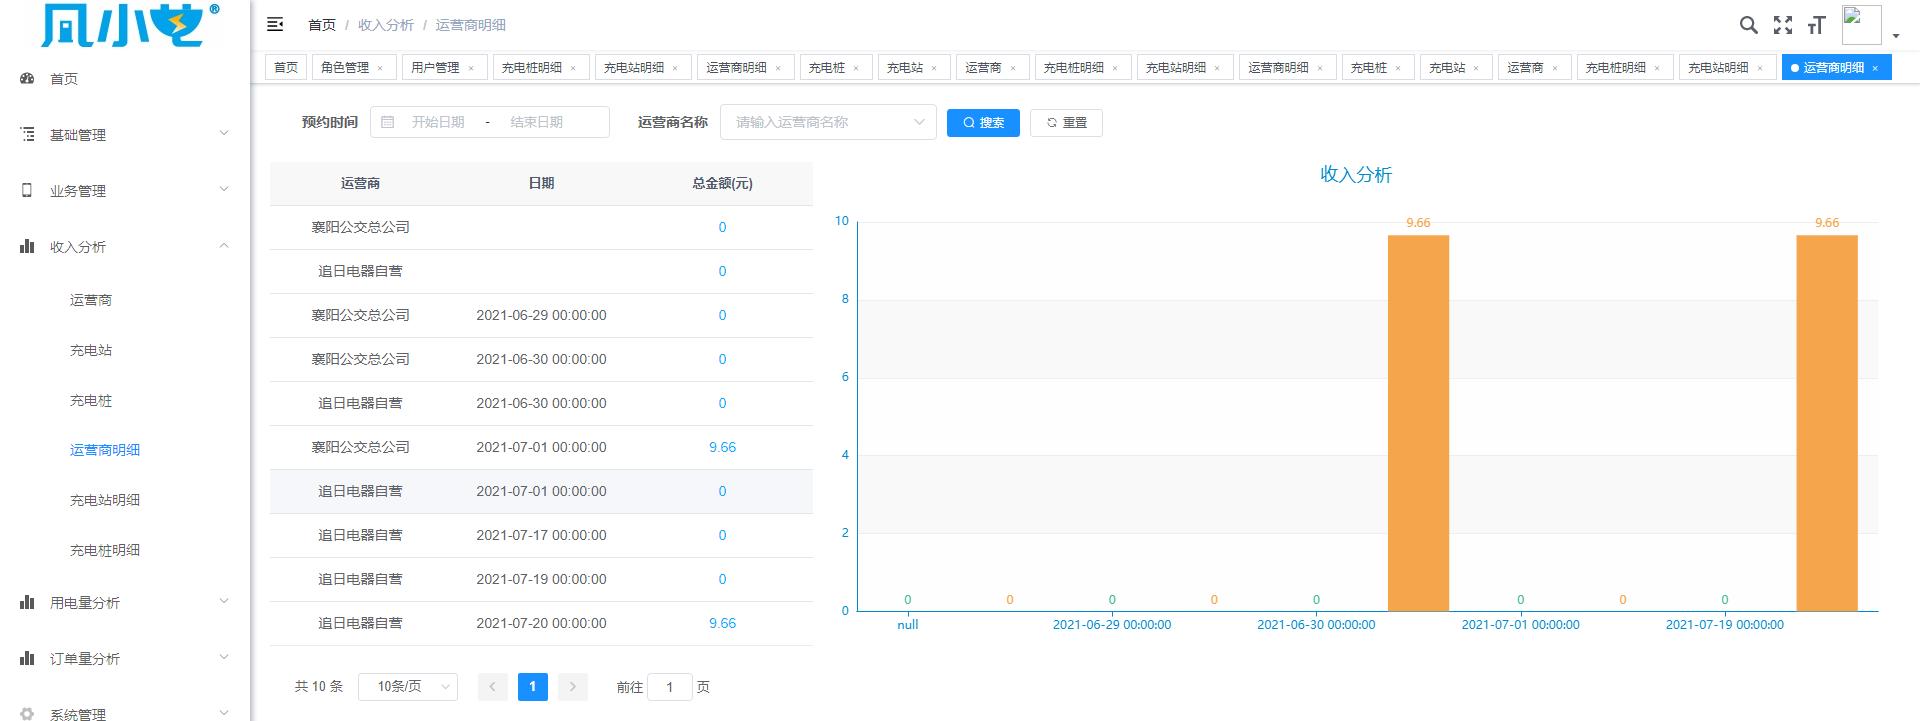Click the 搜索 button
This screenshot has width=1920, height=721.
point(983,123)
